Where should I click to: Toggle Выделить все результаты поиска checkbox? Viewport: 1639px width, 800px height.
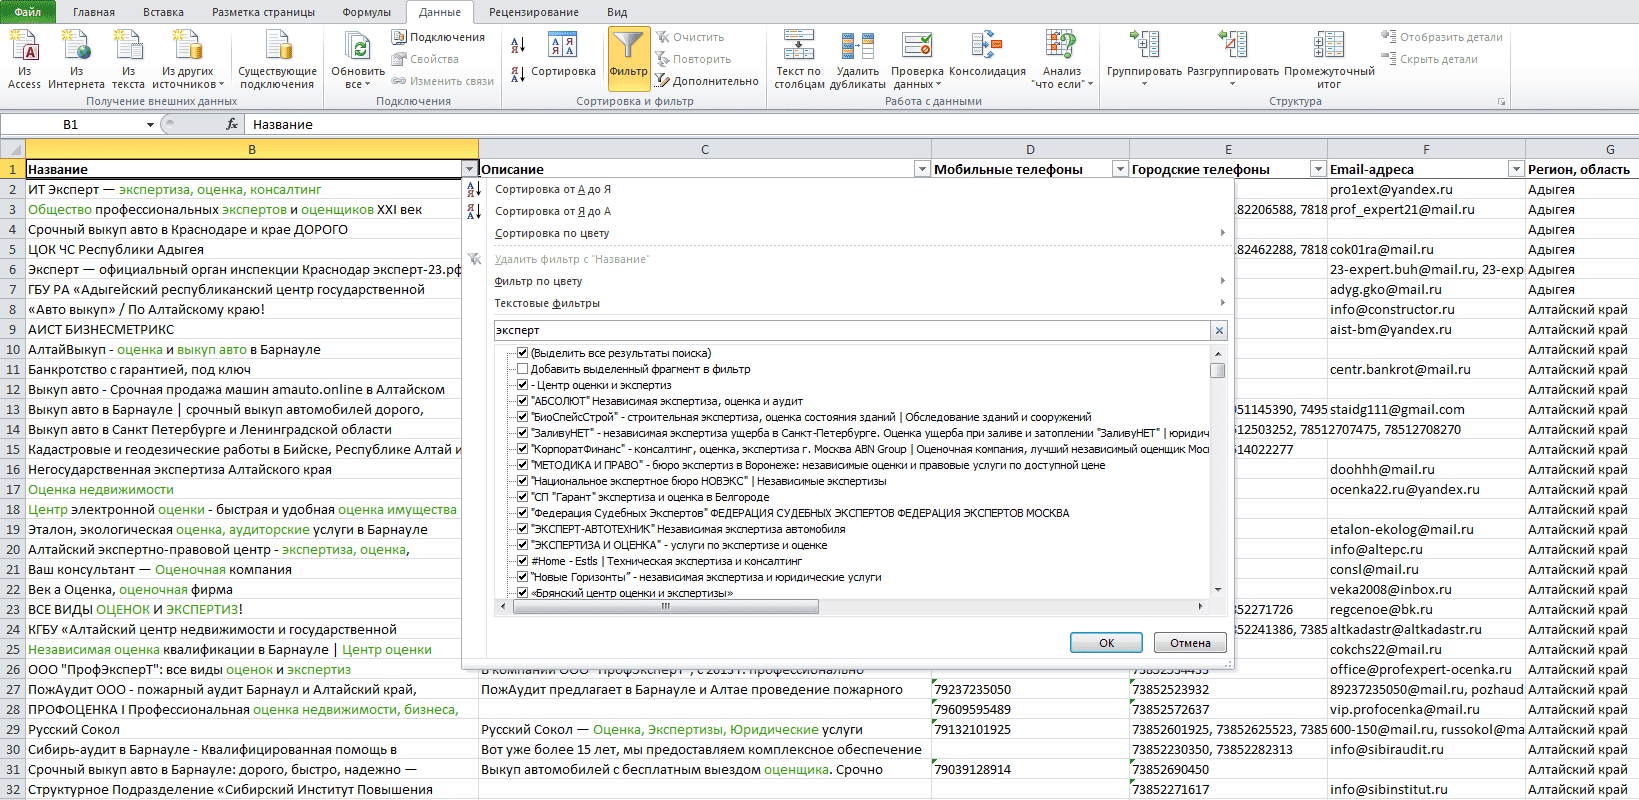[522, 353]
